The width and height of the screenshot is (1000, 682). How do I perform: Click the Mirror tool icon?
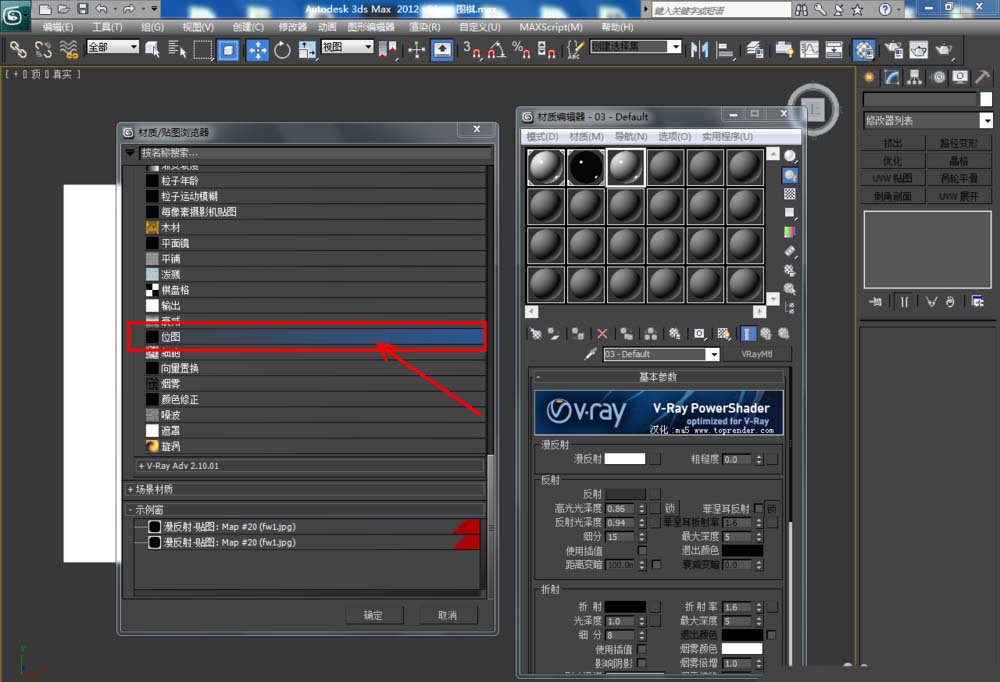click(700, 49)
